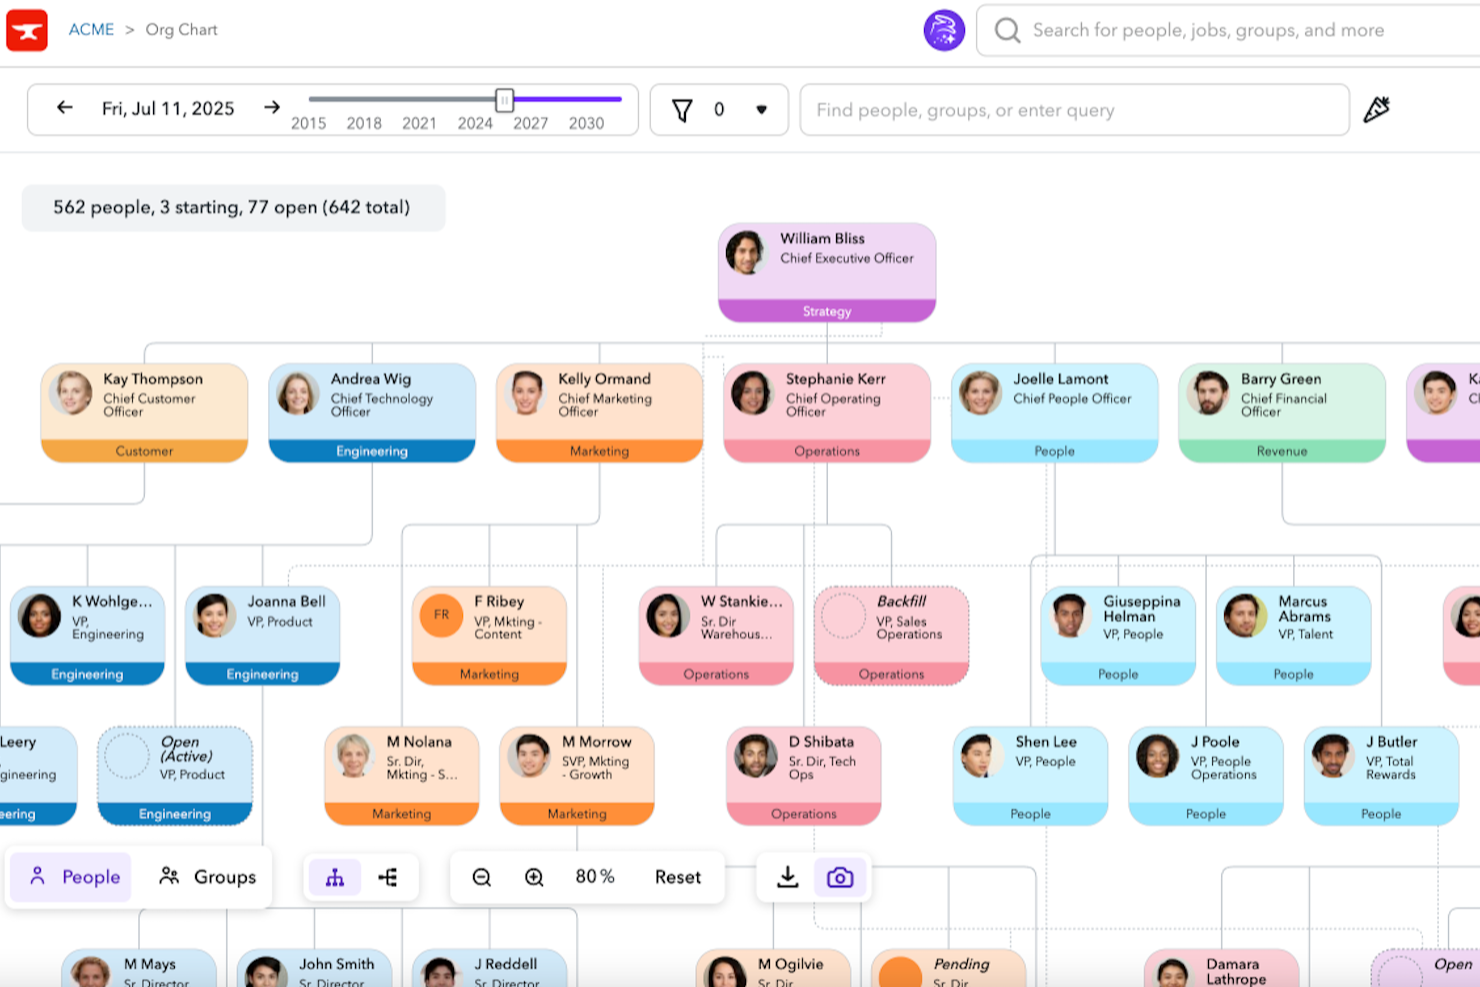Open the filter count dropdown caret
1480x987 pixels.
click(x=762, y=110)
